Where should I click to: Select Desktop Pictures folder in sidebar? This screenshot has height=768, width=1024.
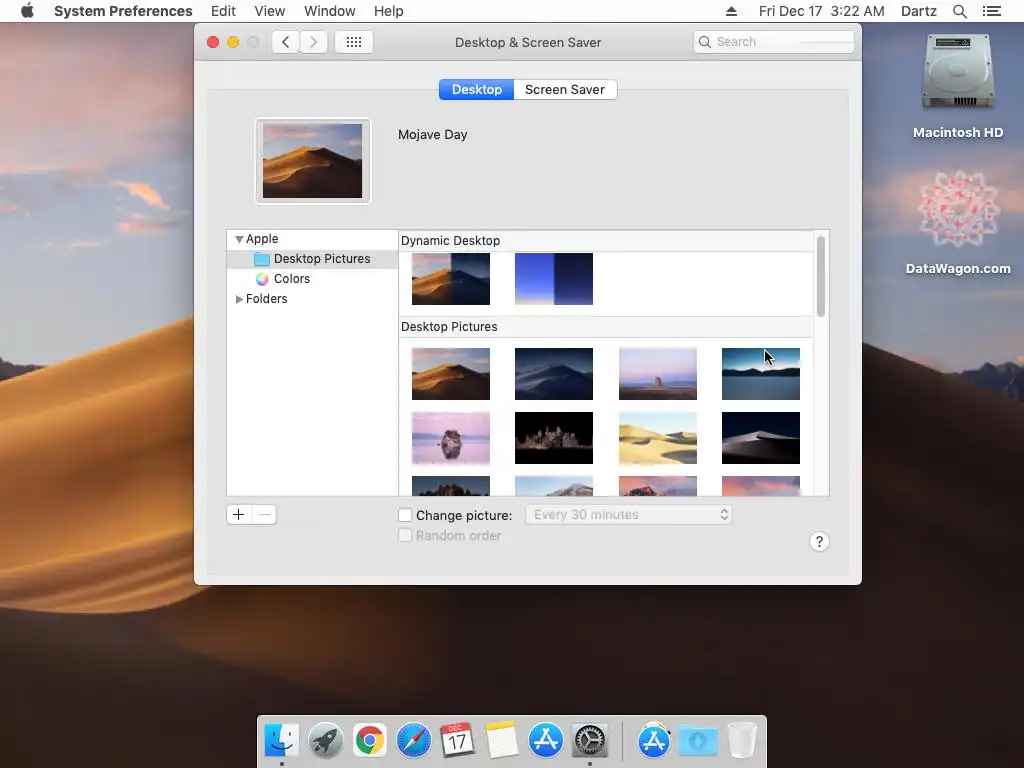pyautogui.click(x=313, y=259)
